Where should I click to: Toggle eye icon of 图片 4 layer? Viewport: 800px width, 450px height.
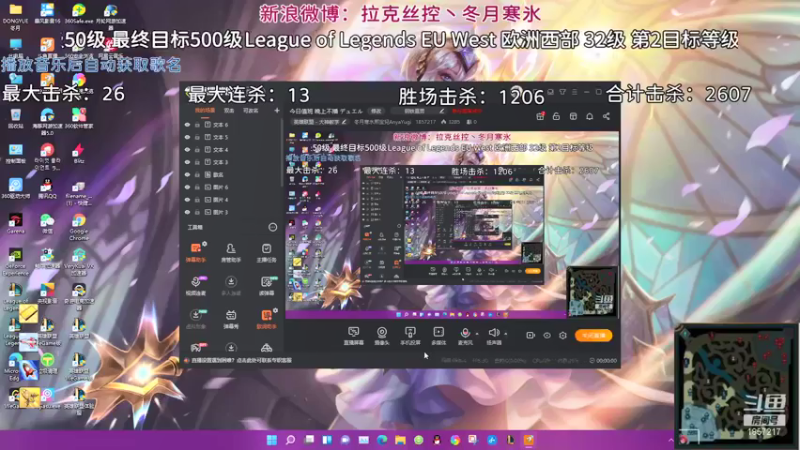(187, 199)
